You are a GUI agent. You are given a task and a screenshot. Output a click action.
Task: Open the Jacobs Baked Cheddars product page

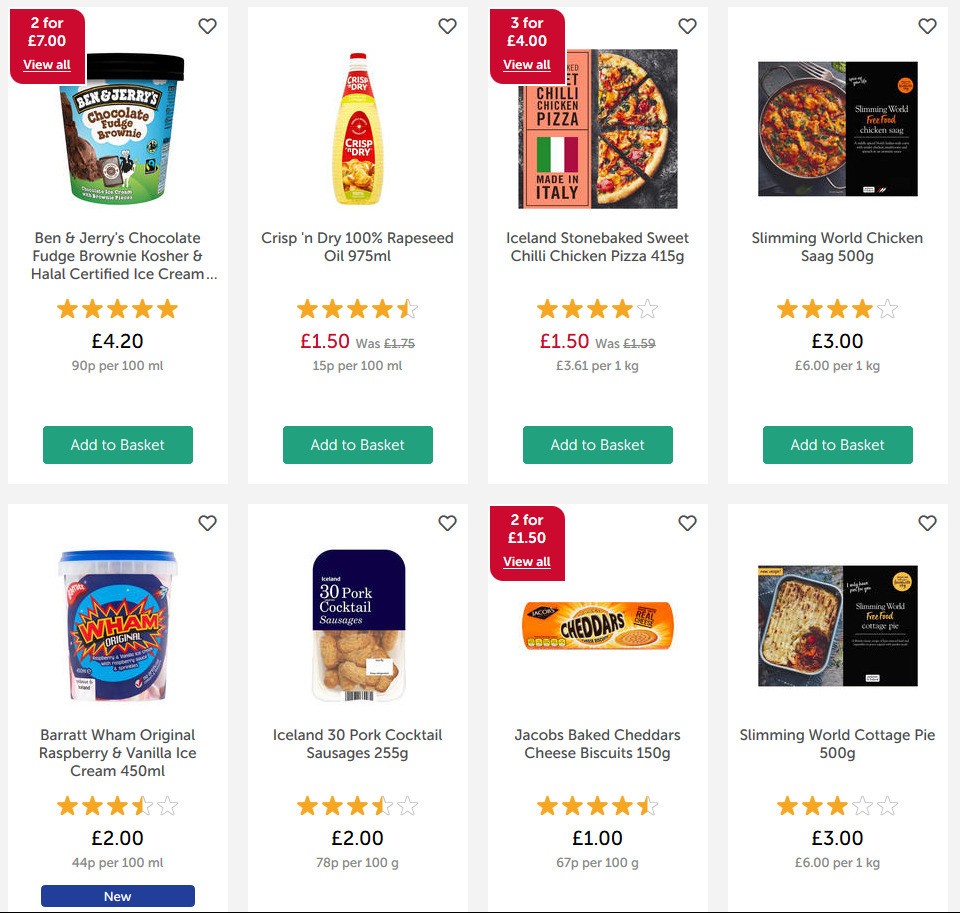pos(598,744)
